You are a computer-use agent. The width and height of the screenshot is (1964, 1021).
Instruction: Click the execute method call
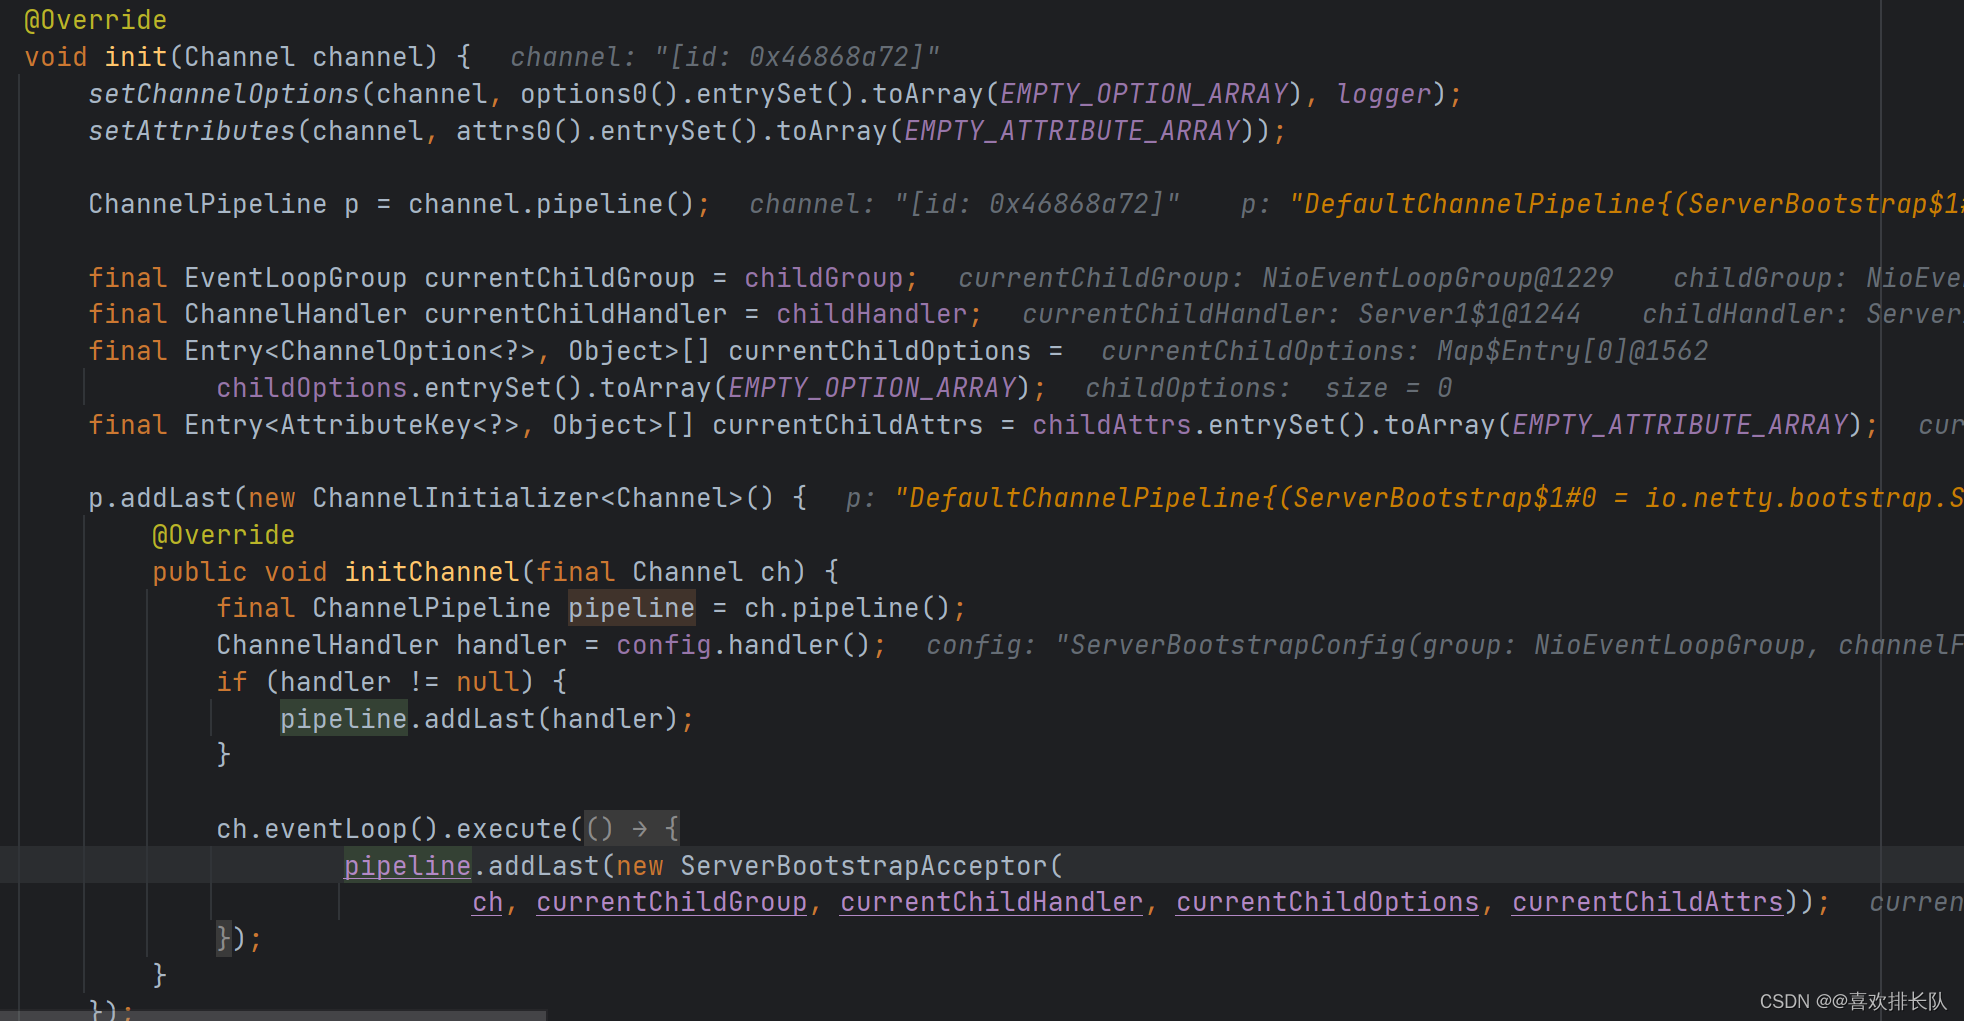point(511,829)
